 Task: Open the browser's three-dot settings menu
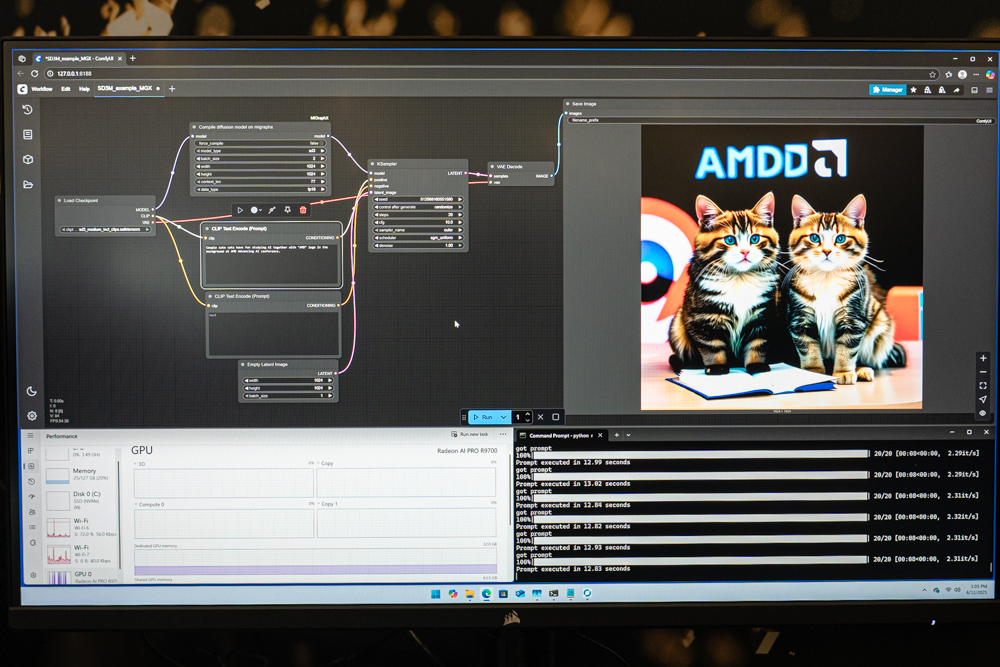[x=976, y=75]
